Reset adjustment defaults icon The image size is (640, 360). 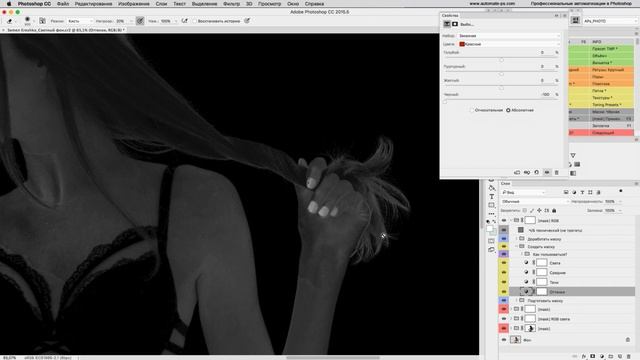click(537, 173)
